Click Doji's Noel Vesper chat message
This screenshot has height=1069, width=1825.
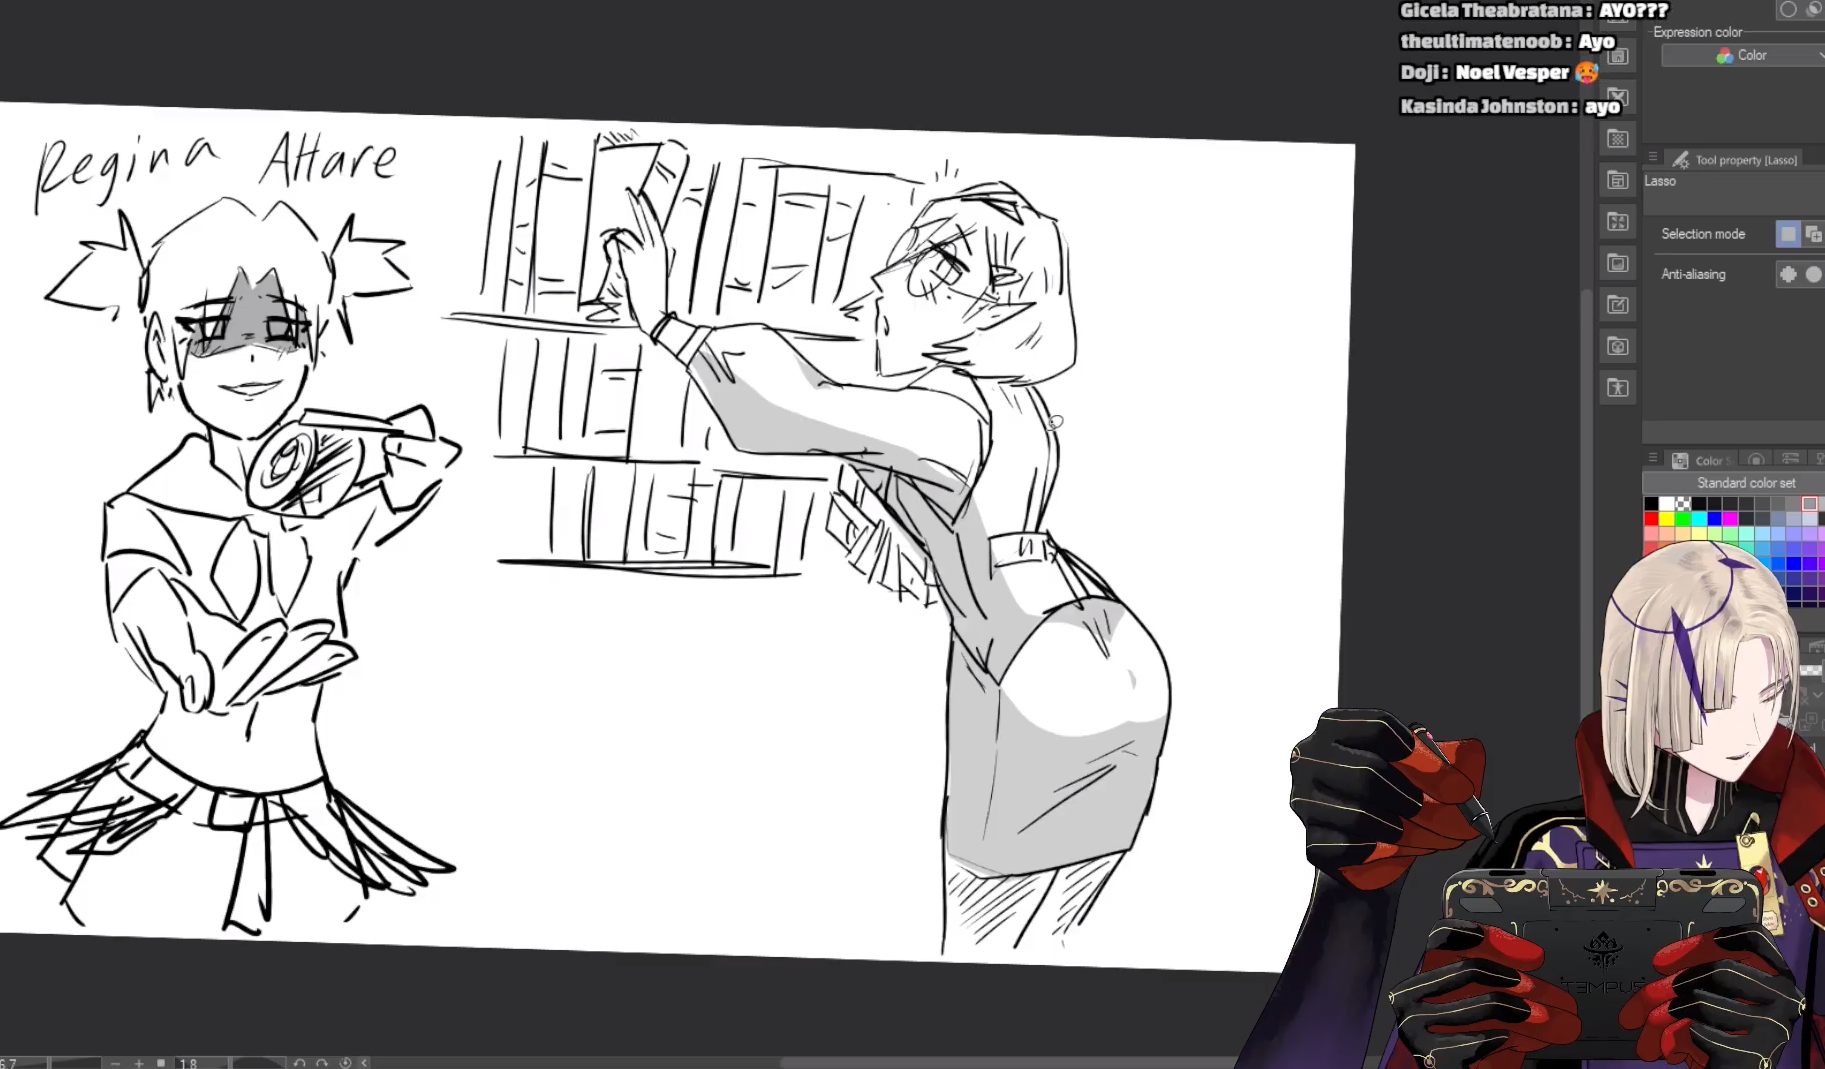[x=1498, y=72]
